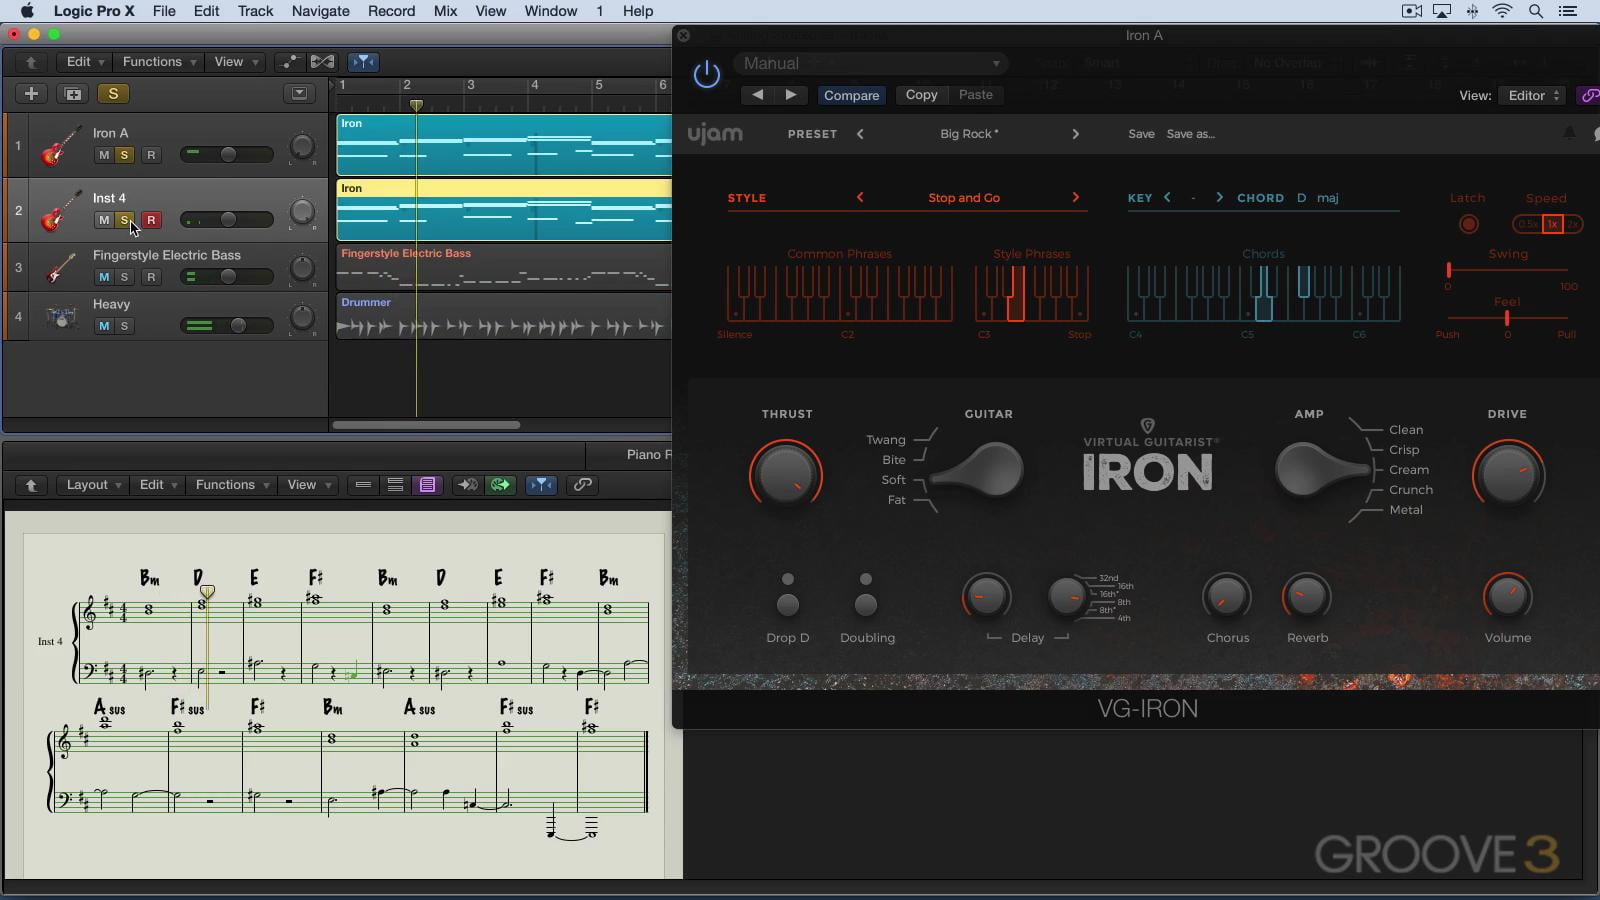Adjust the Inst 4 volume slider
Screen dimensions: 1600x900
coord(227,220)
